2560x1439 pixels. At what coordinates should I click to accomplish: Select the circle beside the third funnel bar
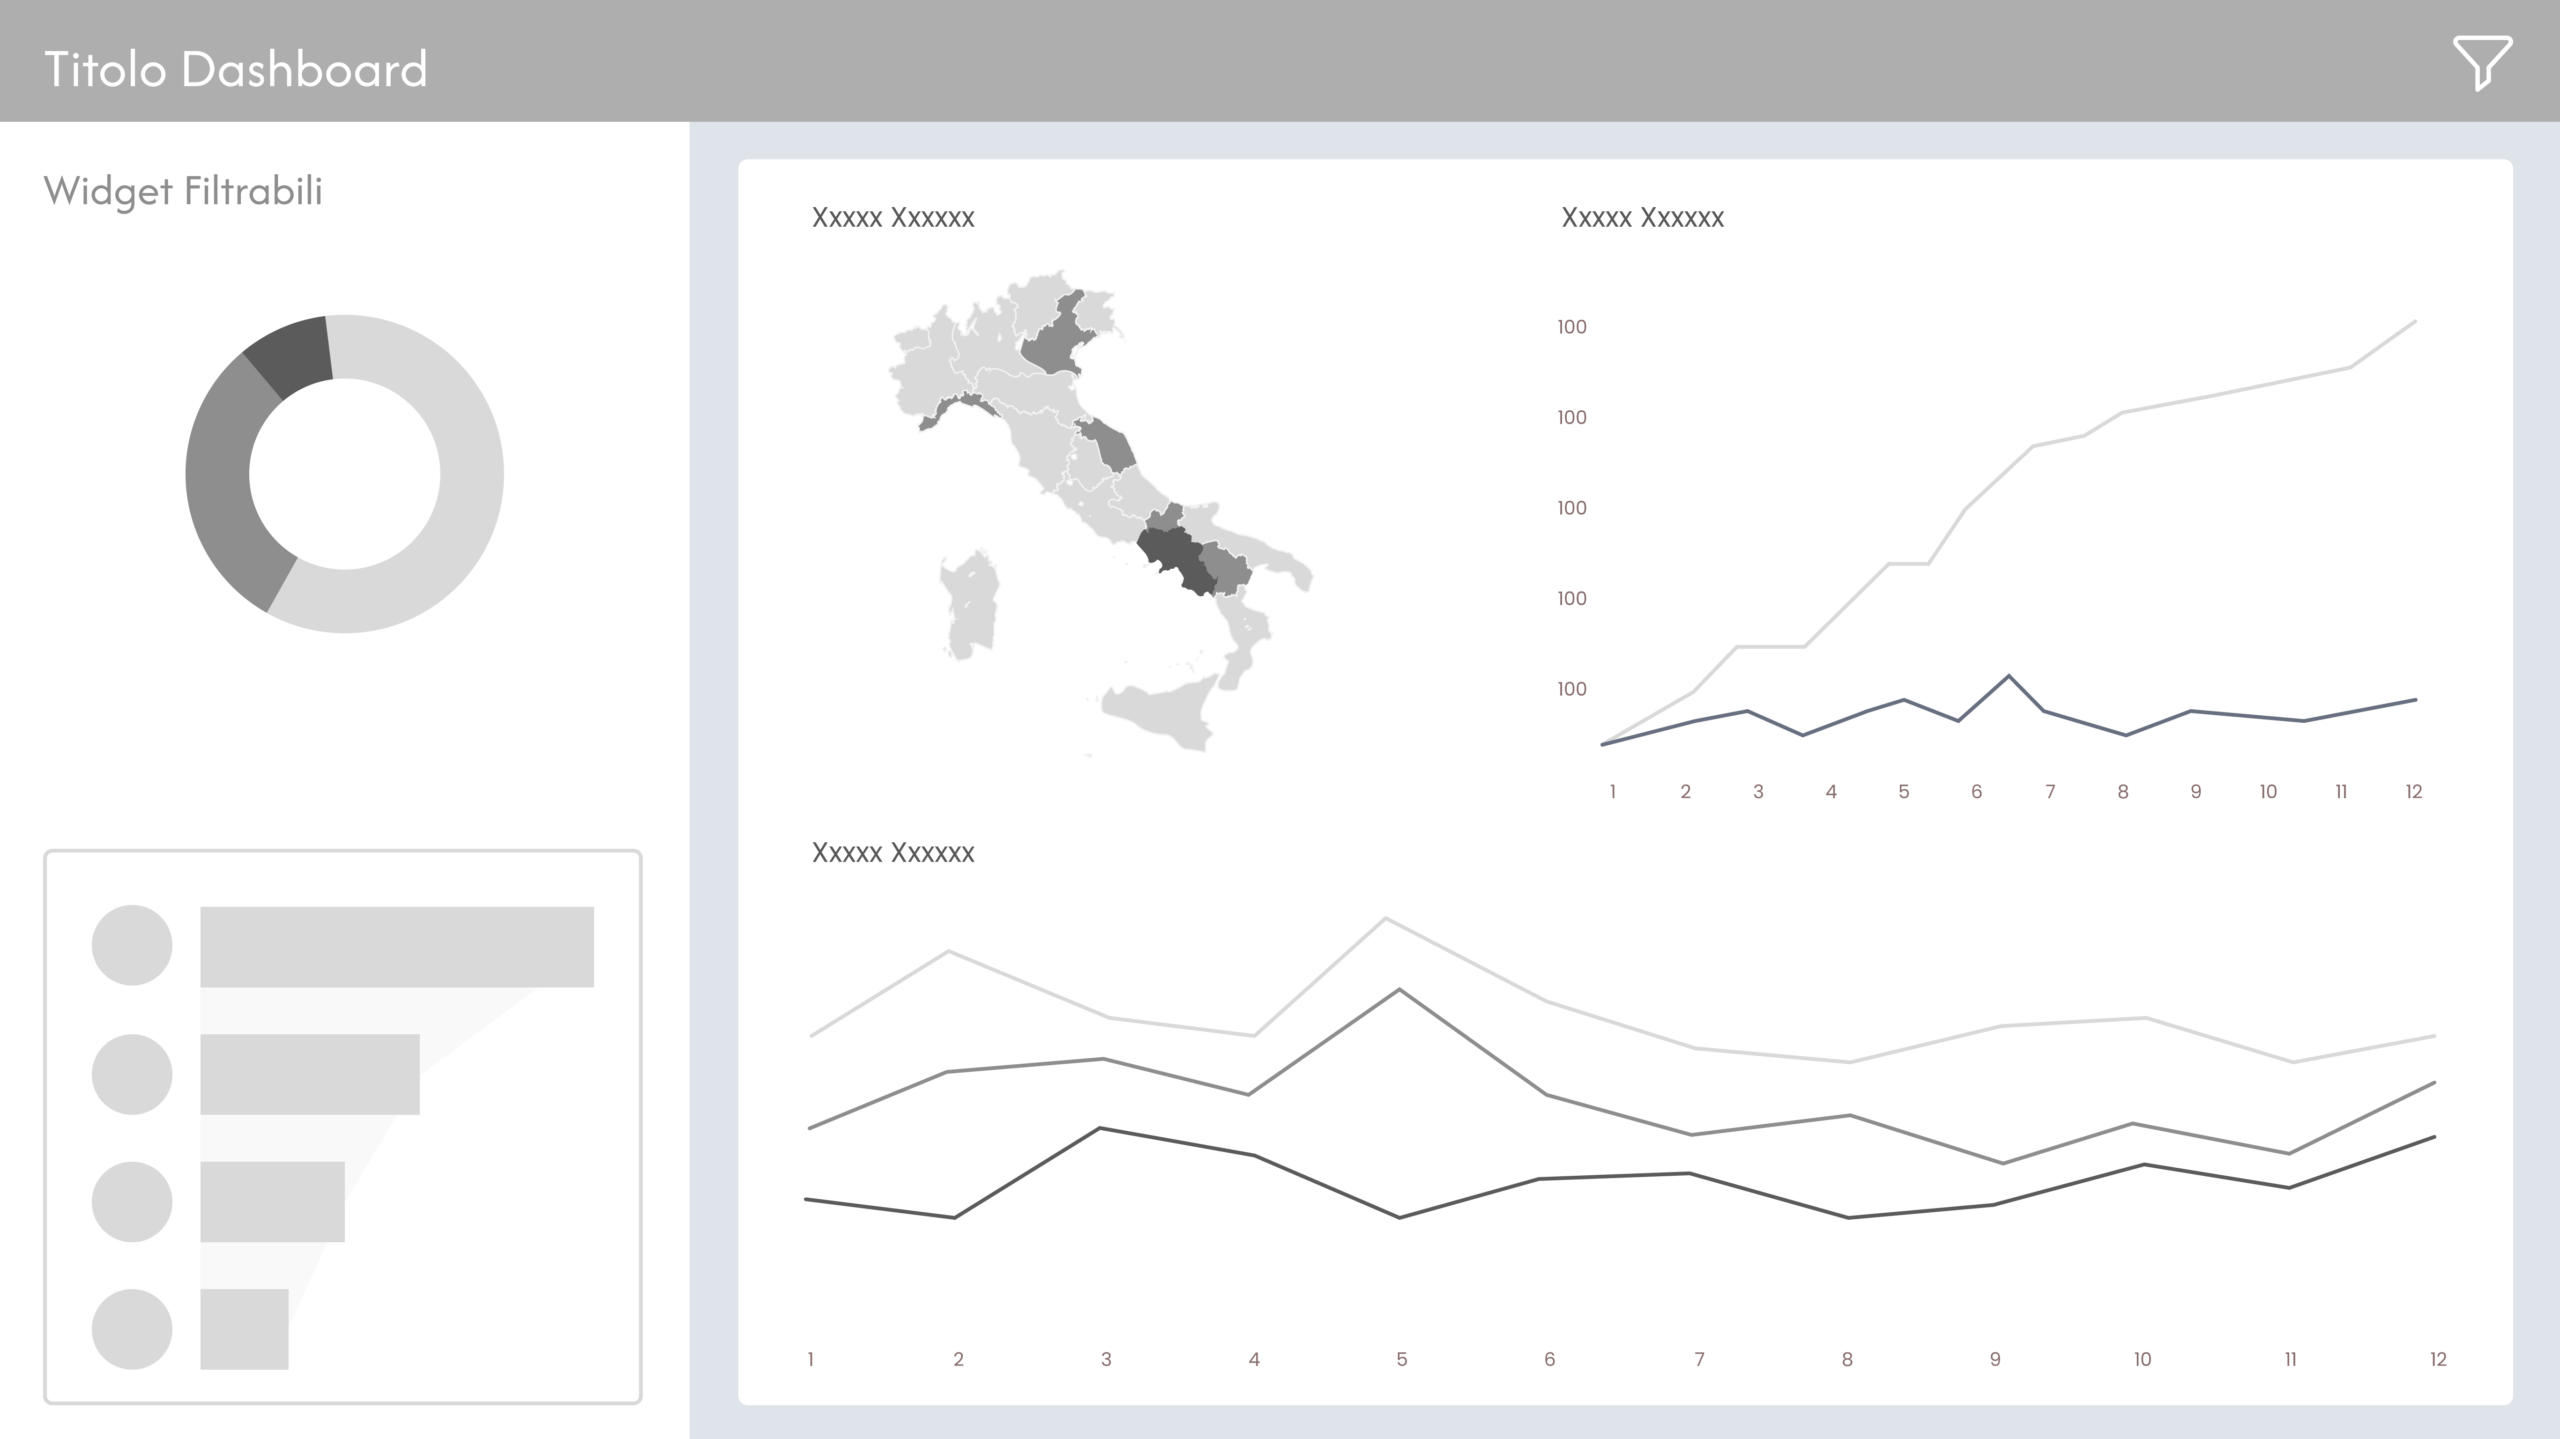[132, 1201]
